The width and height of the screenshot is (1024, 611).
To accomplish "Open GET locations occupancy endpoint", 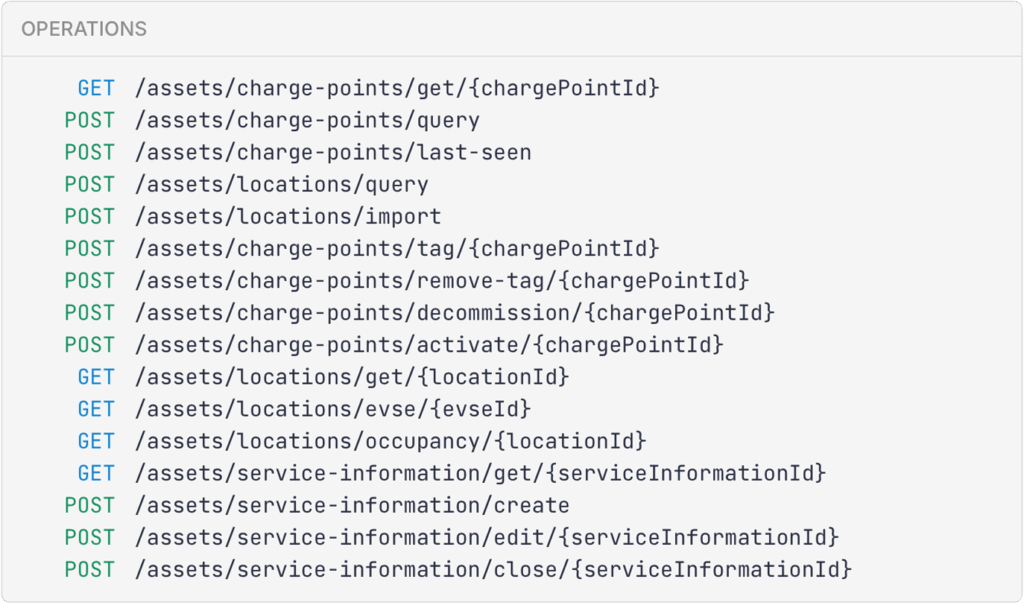I will tap(390, 441).
